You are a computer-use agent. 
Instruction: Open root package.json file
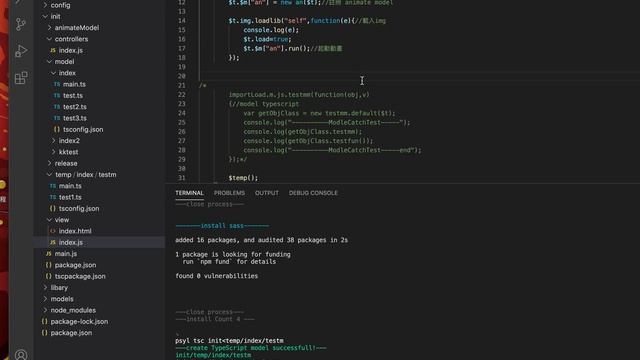tap(71, 333)
